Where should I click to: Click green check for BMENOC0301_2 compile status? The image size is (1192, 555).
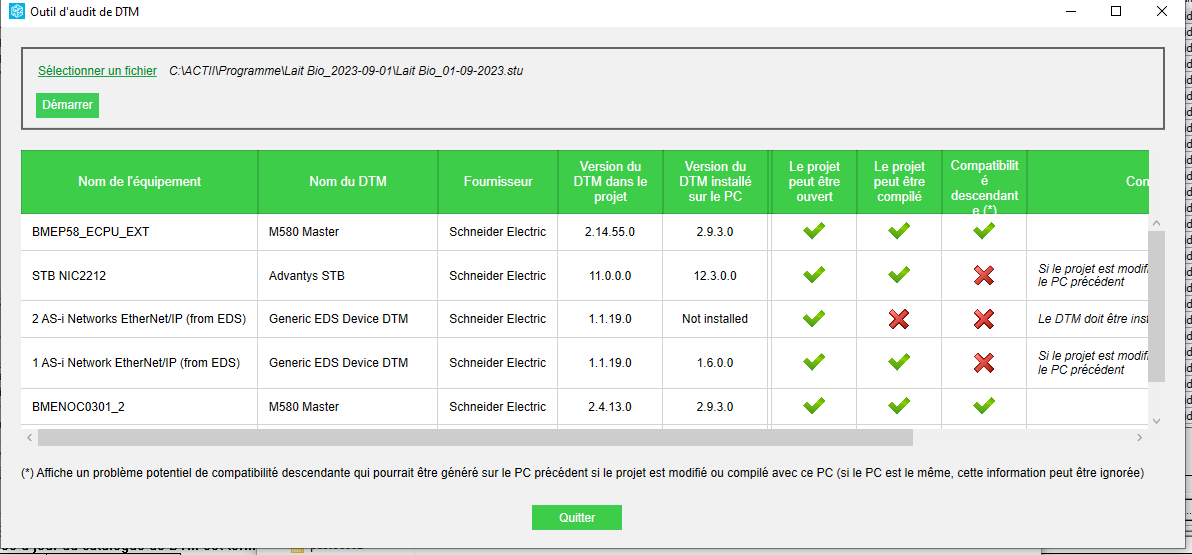pyautogui.click(x=899, y=406)
